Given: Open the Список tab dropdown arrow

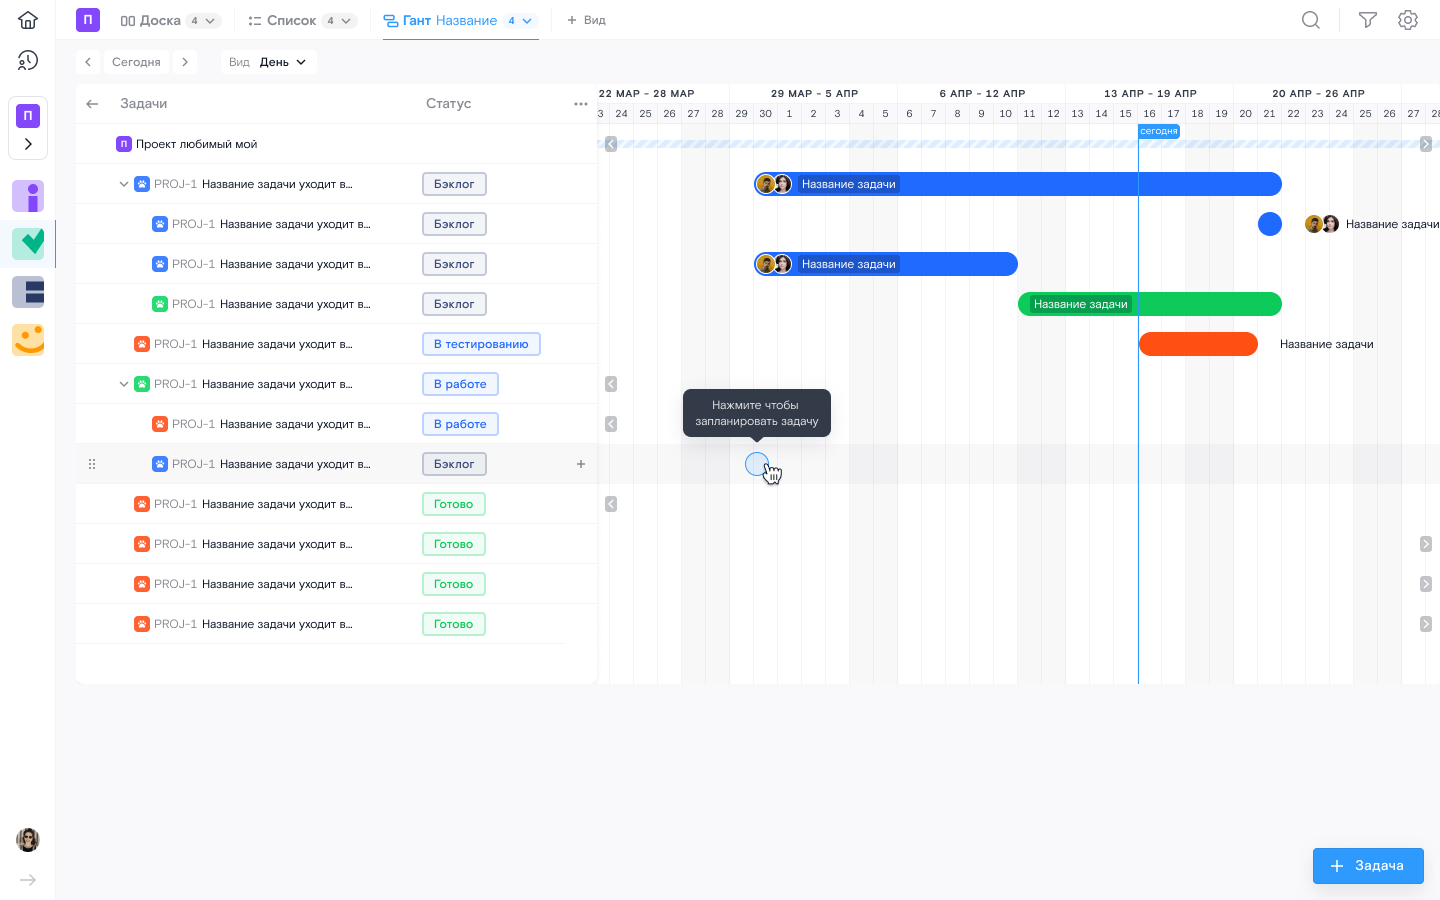Looking at the screenshot, I should (x=346, y=21).
